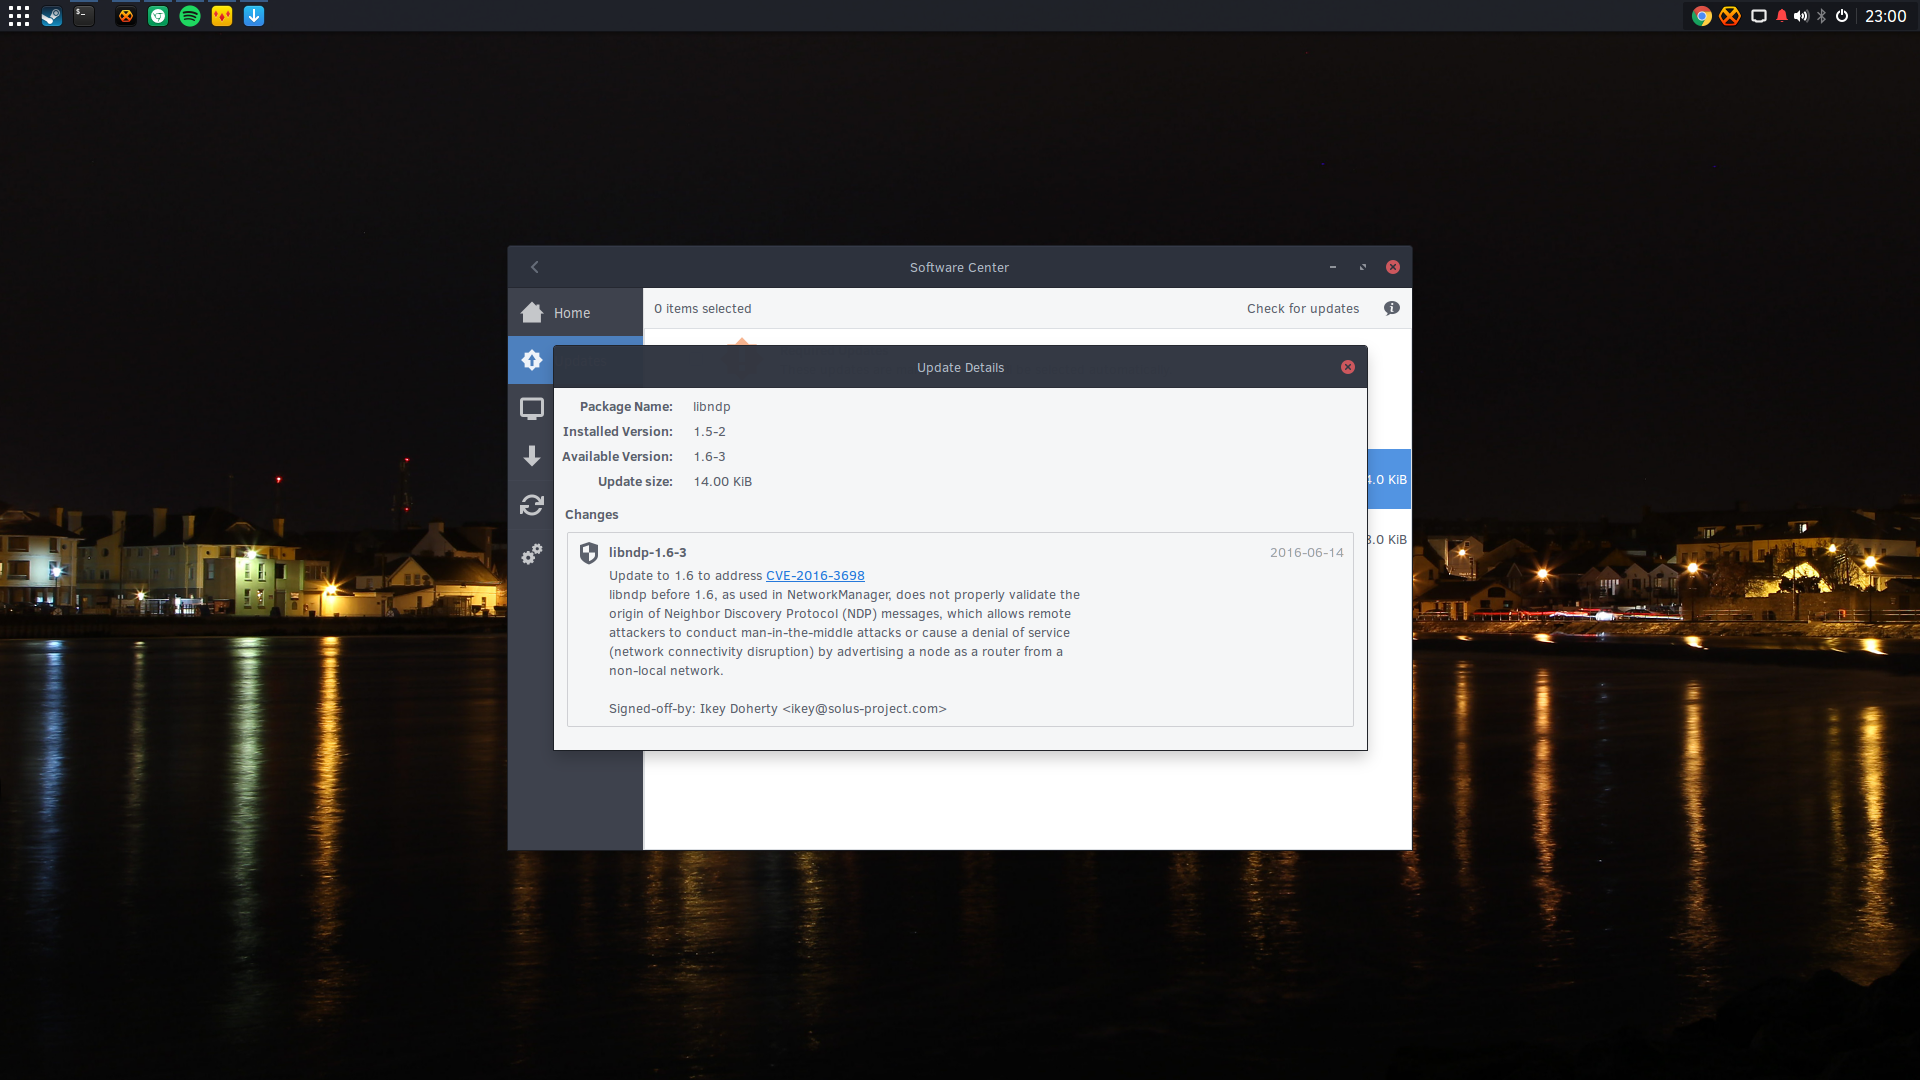Open the download arrow sidebar section
This screenshot has height=1080, width=1920.
pyautogui.click(x=531, y=456)
